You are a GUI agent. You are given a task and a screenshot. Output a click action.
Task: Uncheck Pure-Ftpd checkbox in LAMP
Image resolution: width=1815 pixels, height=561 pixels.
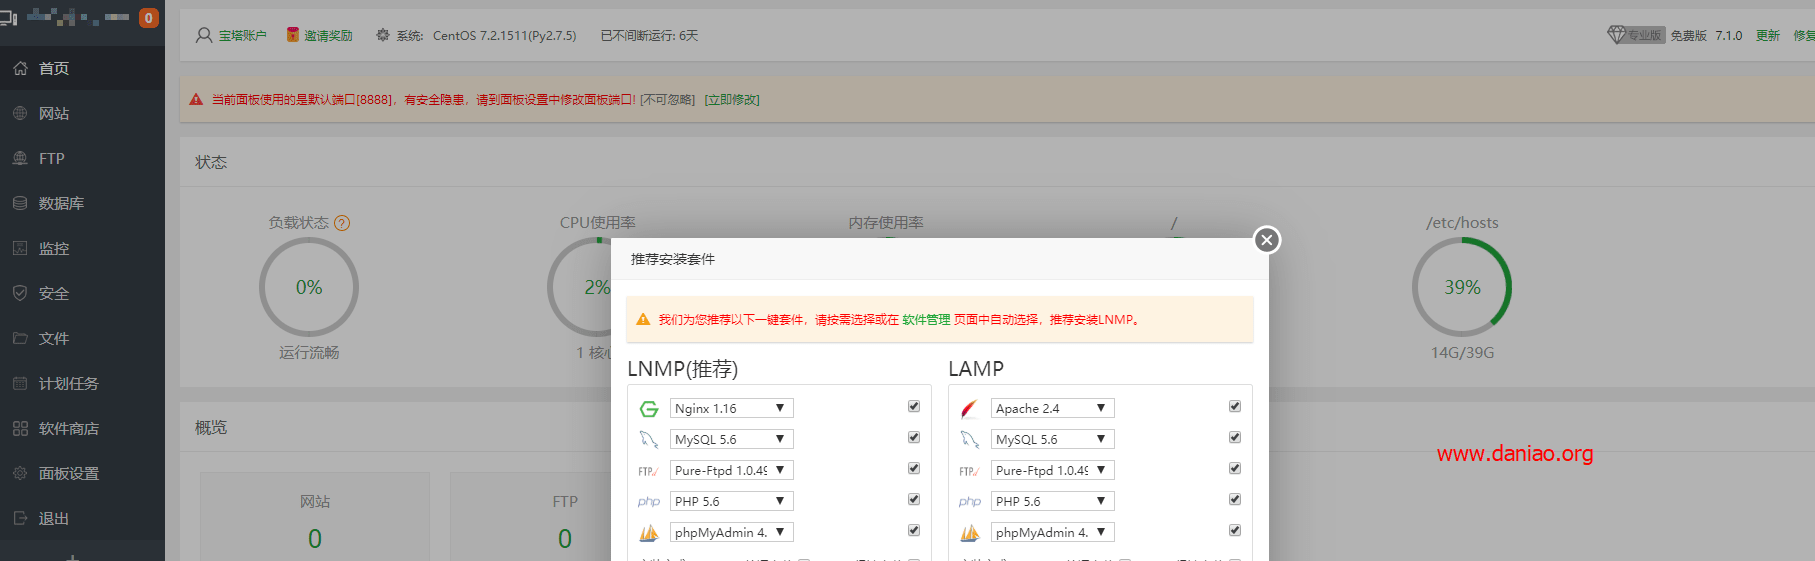click(x=1235, y=468)
